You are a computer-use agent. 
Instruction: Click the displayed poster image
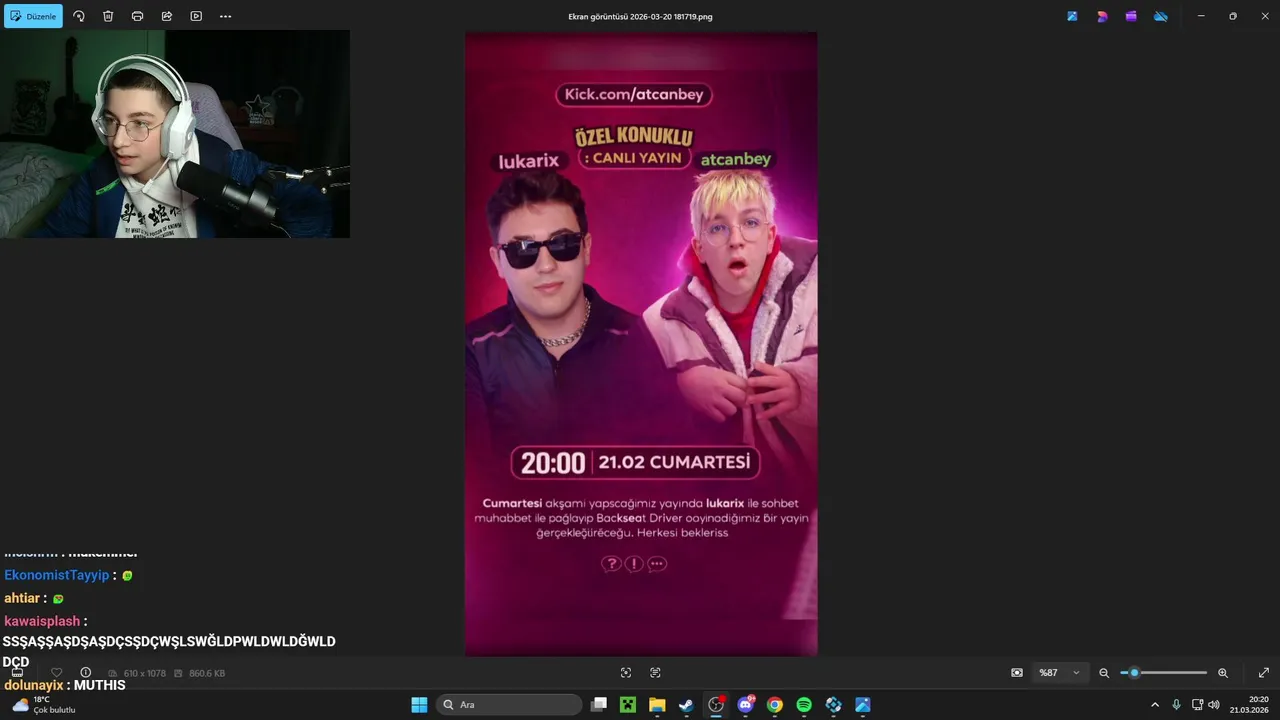pyautogui.click(x=641, y=344)
